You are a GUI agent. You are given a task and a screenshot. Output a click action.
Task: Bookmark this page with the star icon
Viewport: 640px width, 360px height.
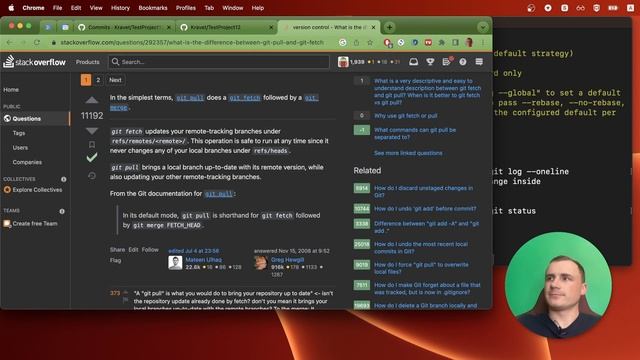pos(370,42)
